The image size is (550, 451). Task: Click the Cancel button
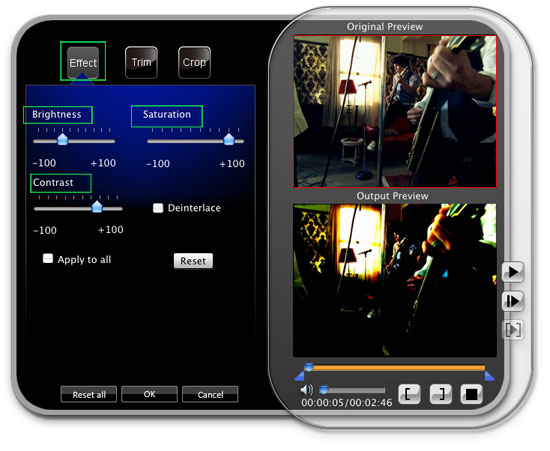[x=210, y=395]
